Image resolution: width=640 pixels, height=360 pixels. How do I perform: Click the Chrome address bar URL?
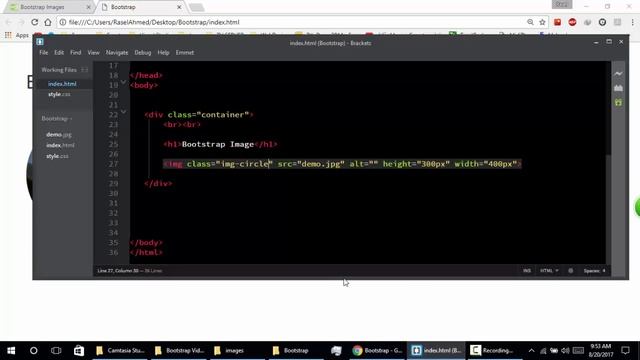(154, 22)
